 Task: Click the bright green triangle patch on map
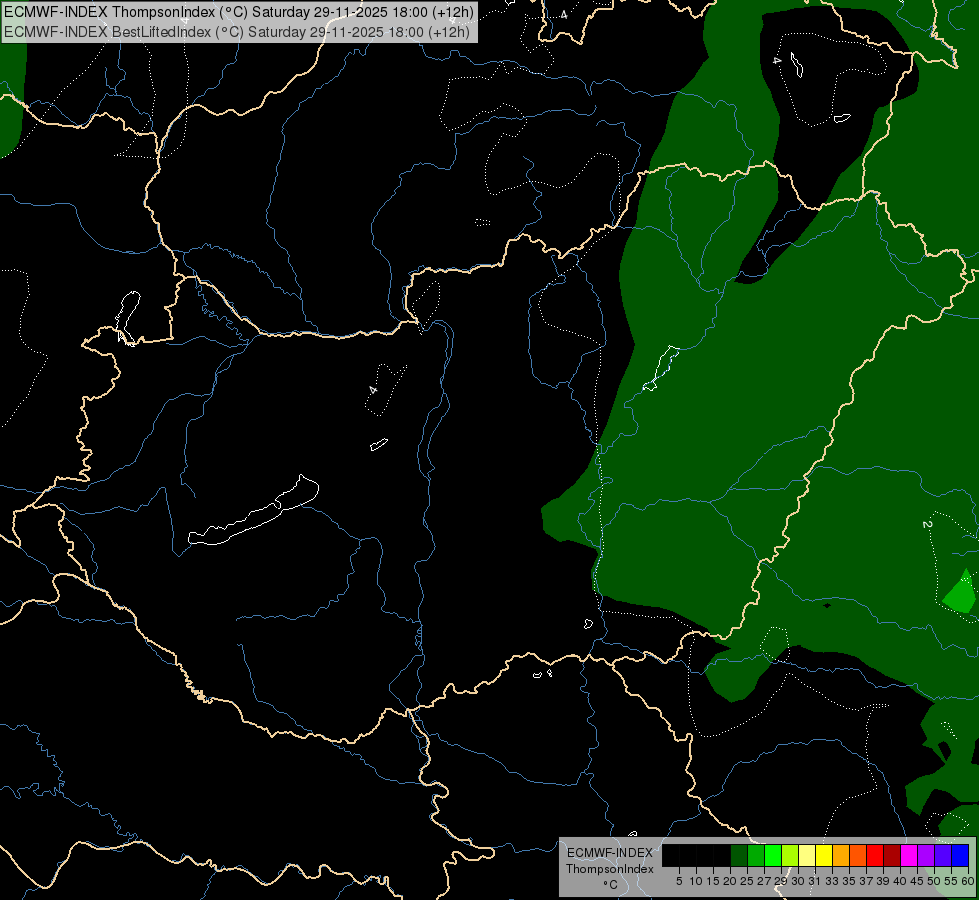click(x=960, y=591)
